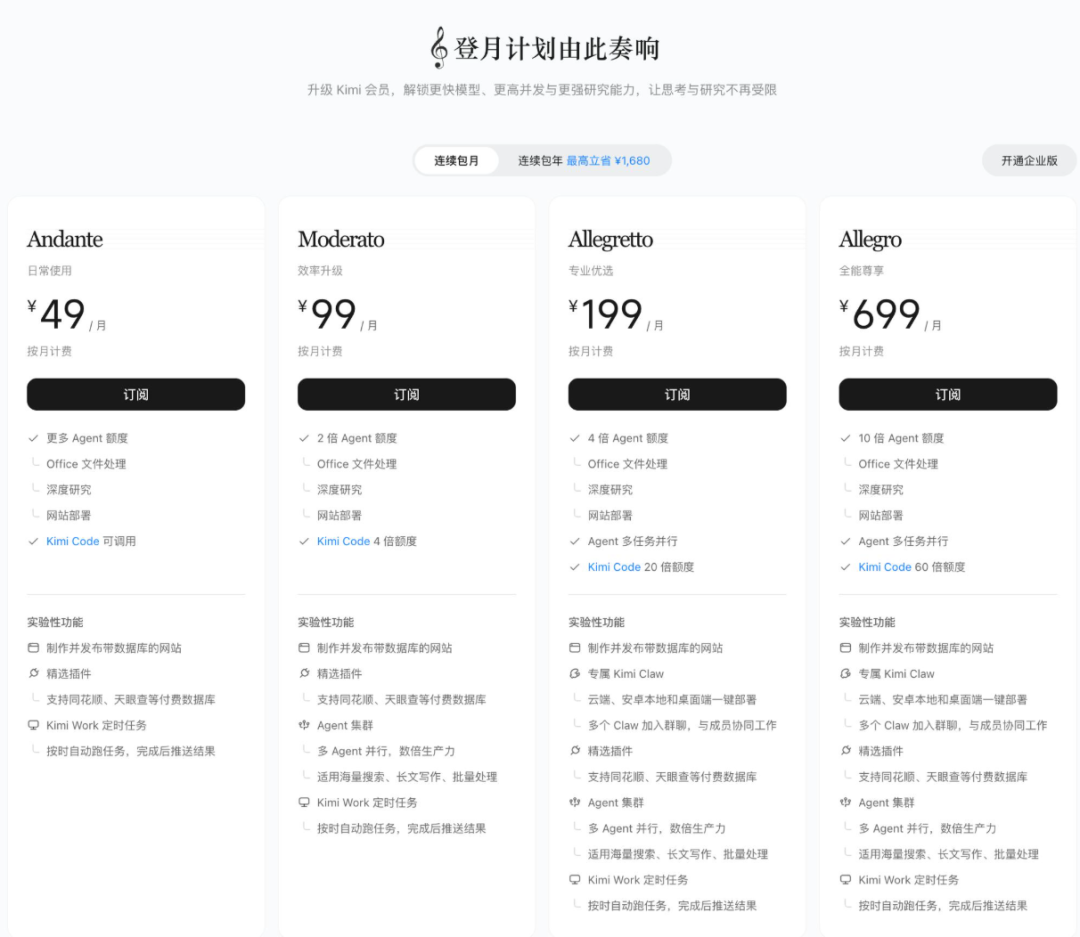The width and height of the screenshot is (1080, 937).
Task: Click checkmark beside Kimi Code 60 倍额度
Action: (844, 567)
